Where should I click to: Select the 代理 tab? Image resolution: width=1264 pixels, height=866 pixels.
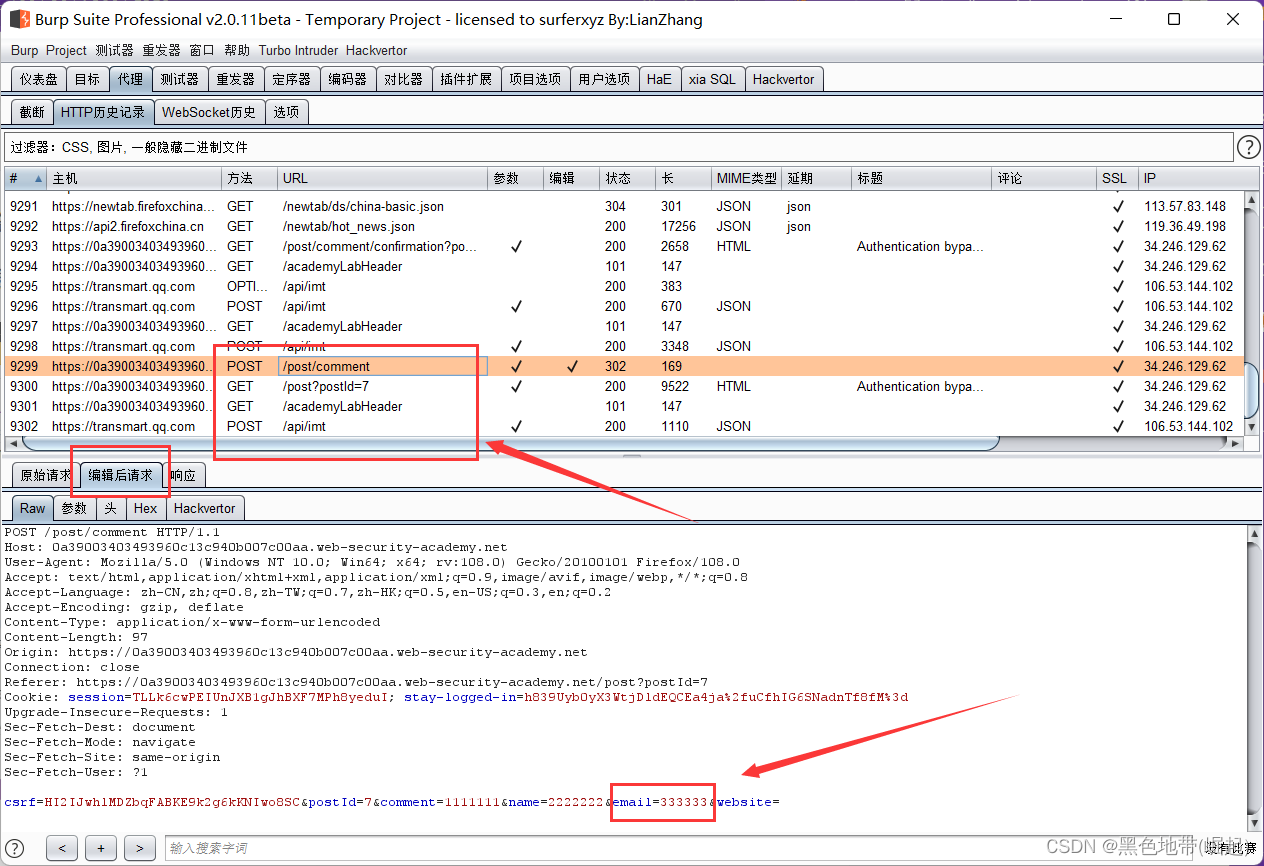[130, 79]
